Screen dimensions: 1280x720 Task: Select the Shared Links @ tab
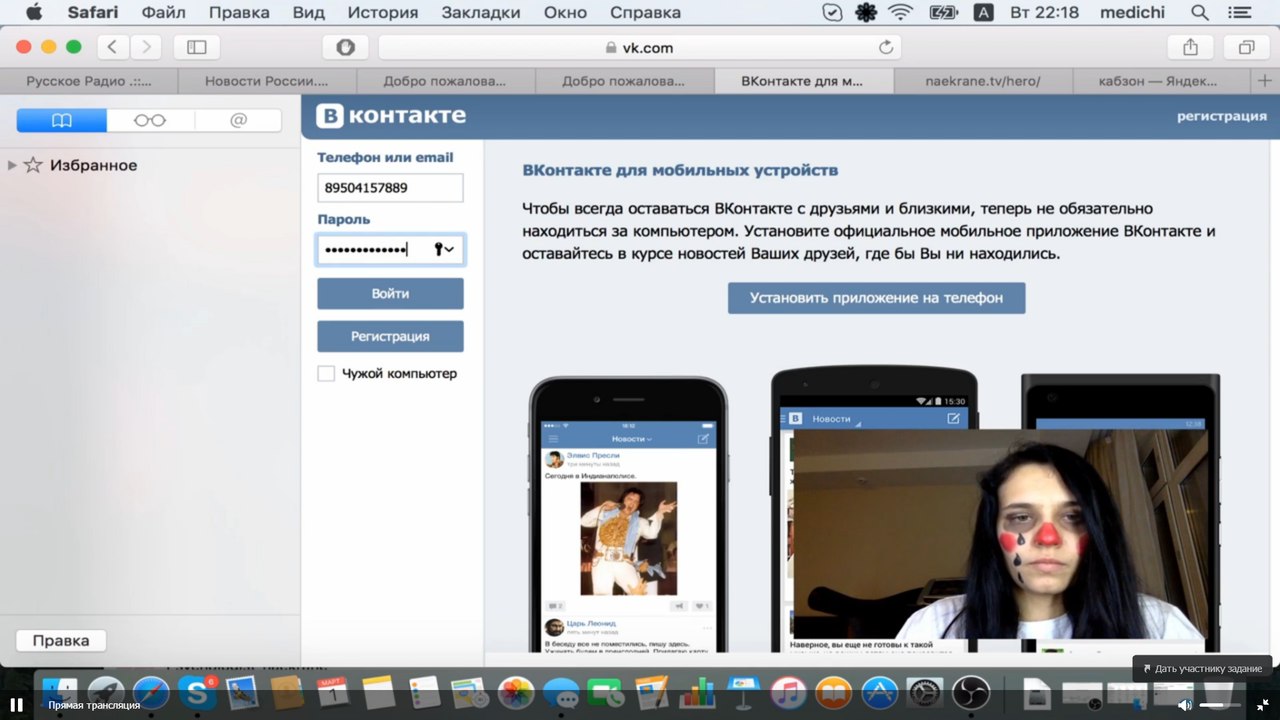(238, 120)
